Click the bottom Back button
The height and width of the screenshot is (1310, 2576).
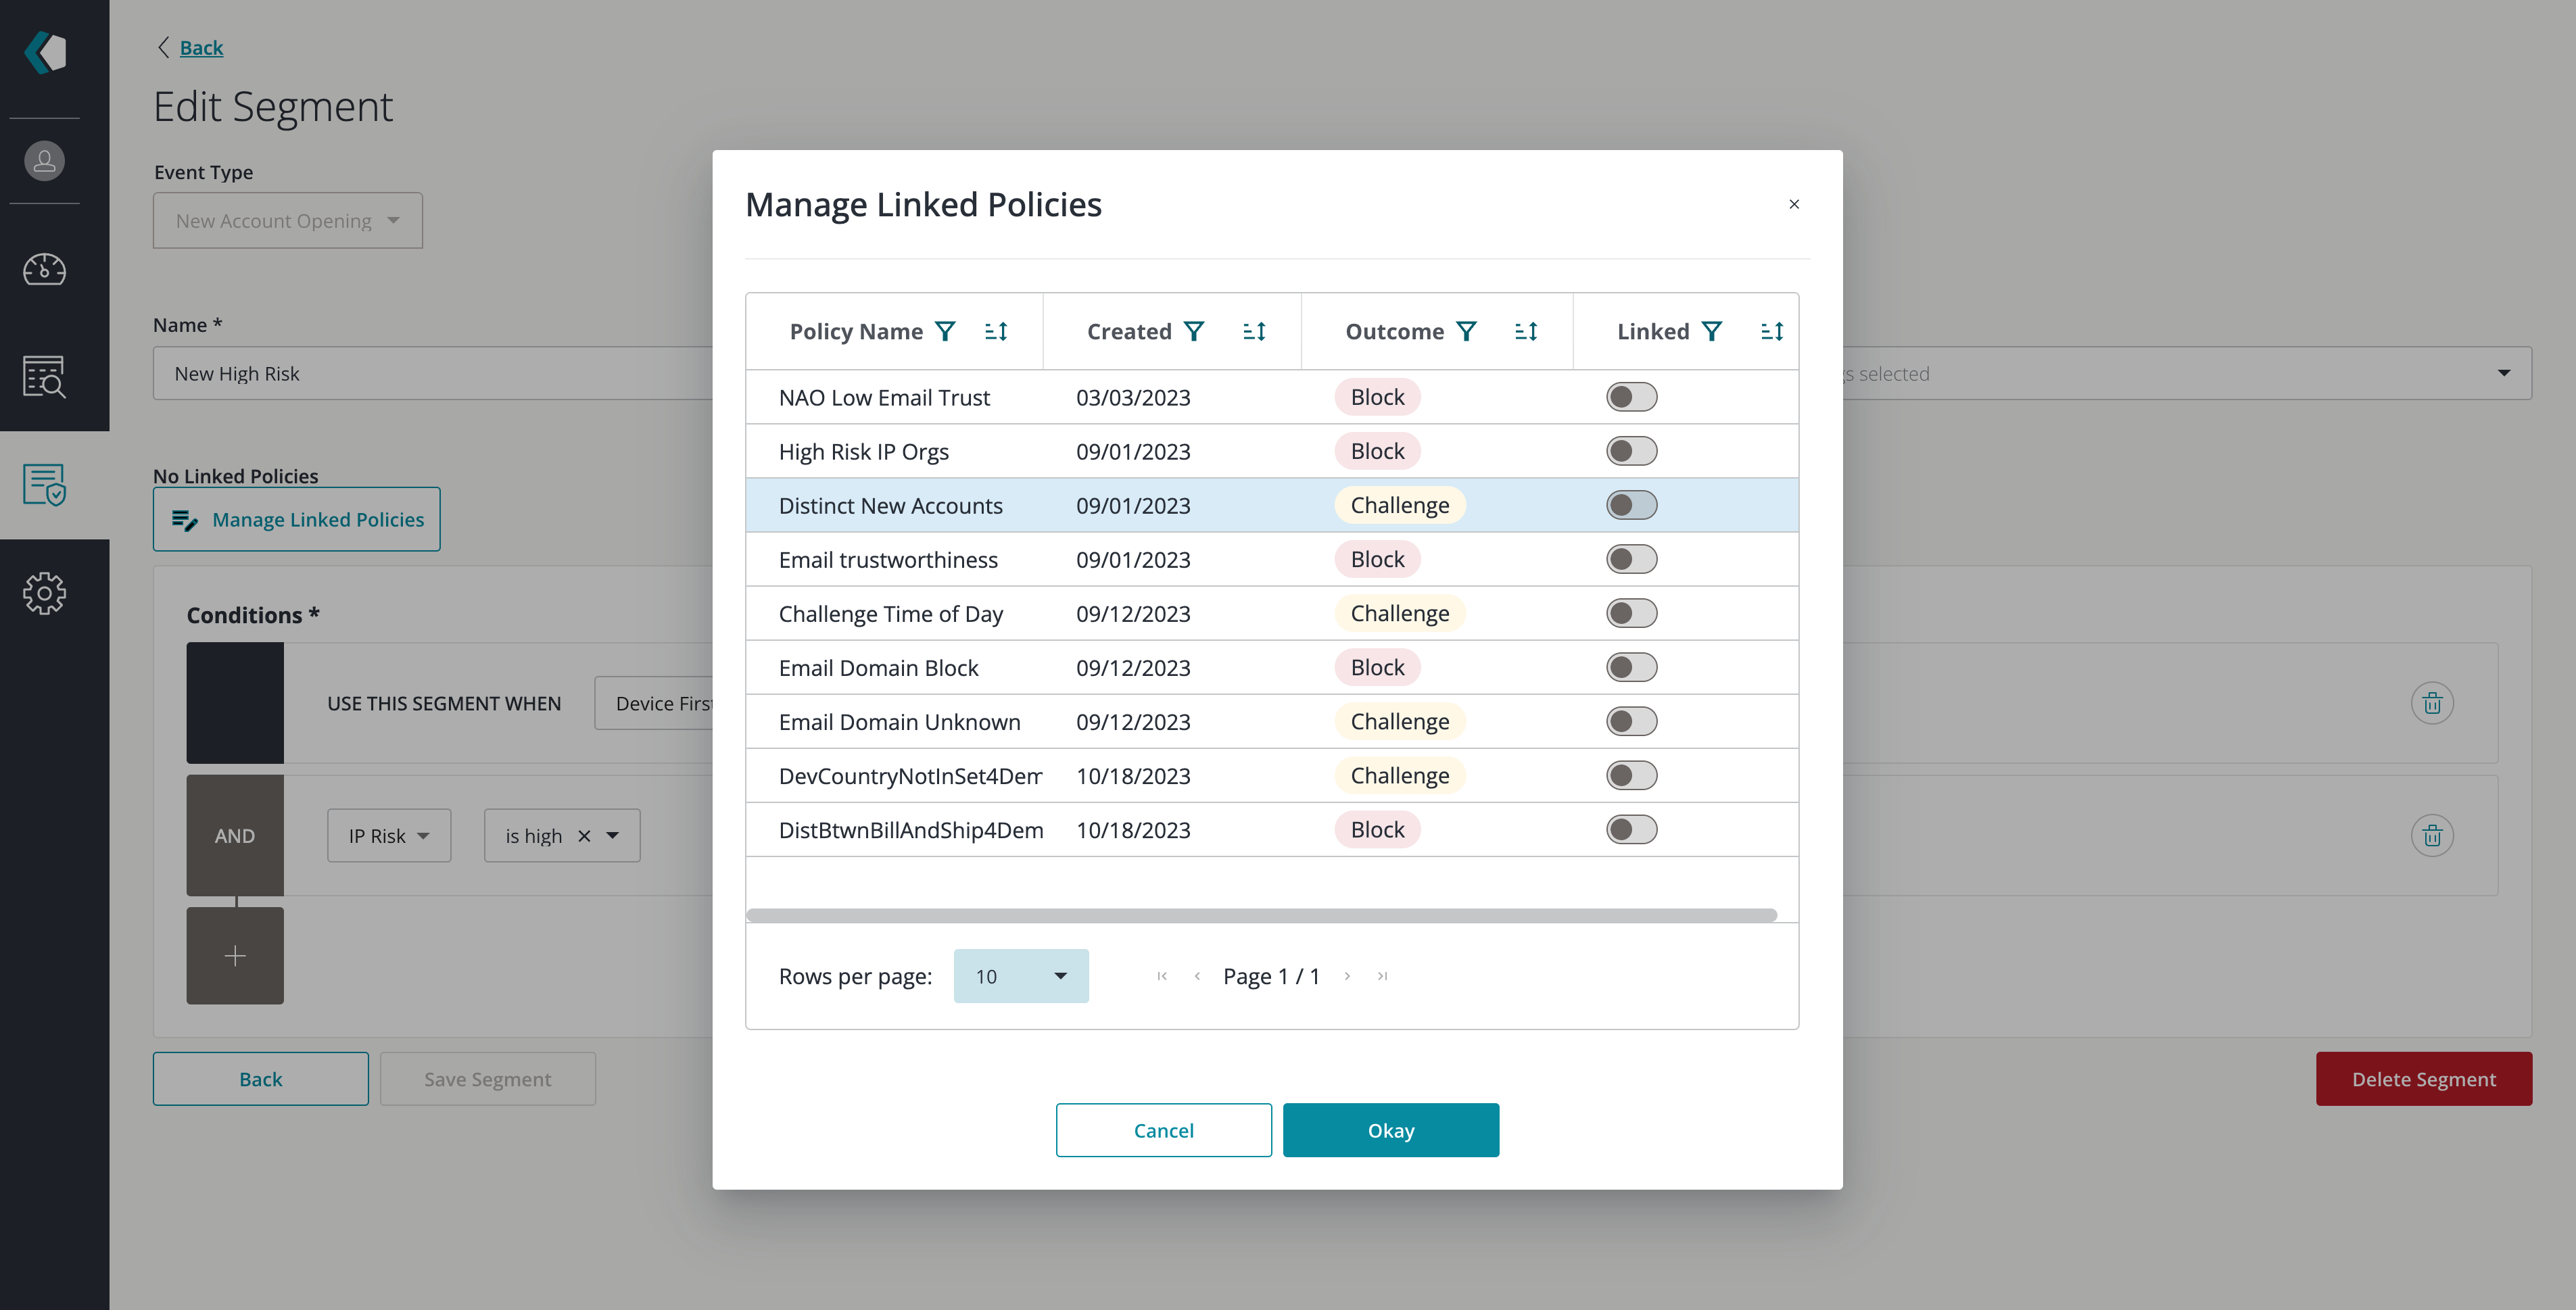[260, 1078]
